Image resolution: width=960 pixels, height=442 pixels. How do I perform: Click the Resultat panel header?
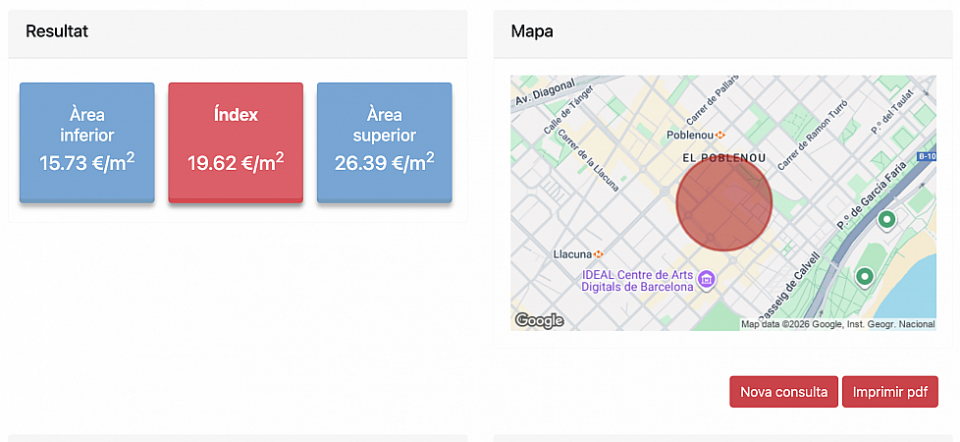tap(57, 31)
